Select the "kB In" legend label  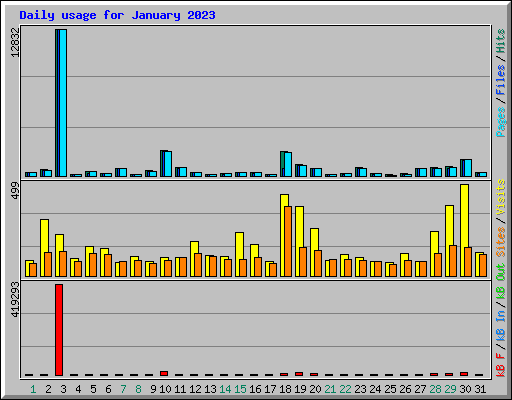[x=500, y=325]
